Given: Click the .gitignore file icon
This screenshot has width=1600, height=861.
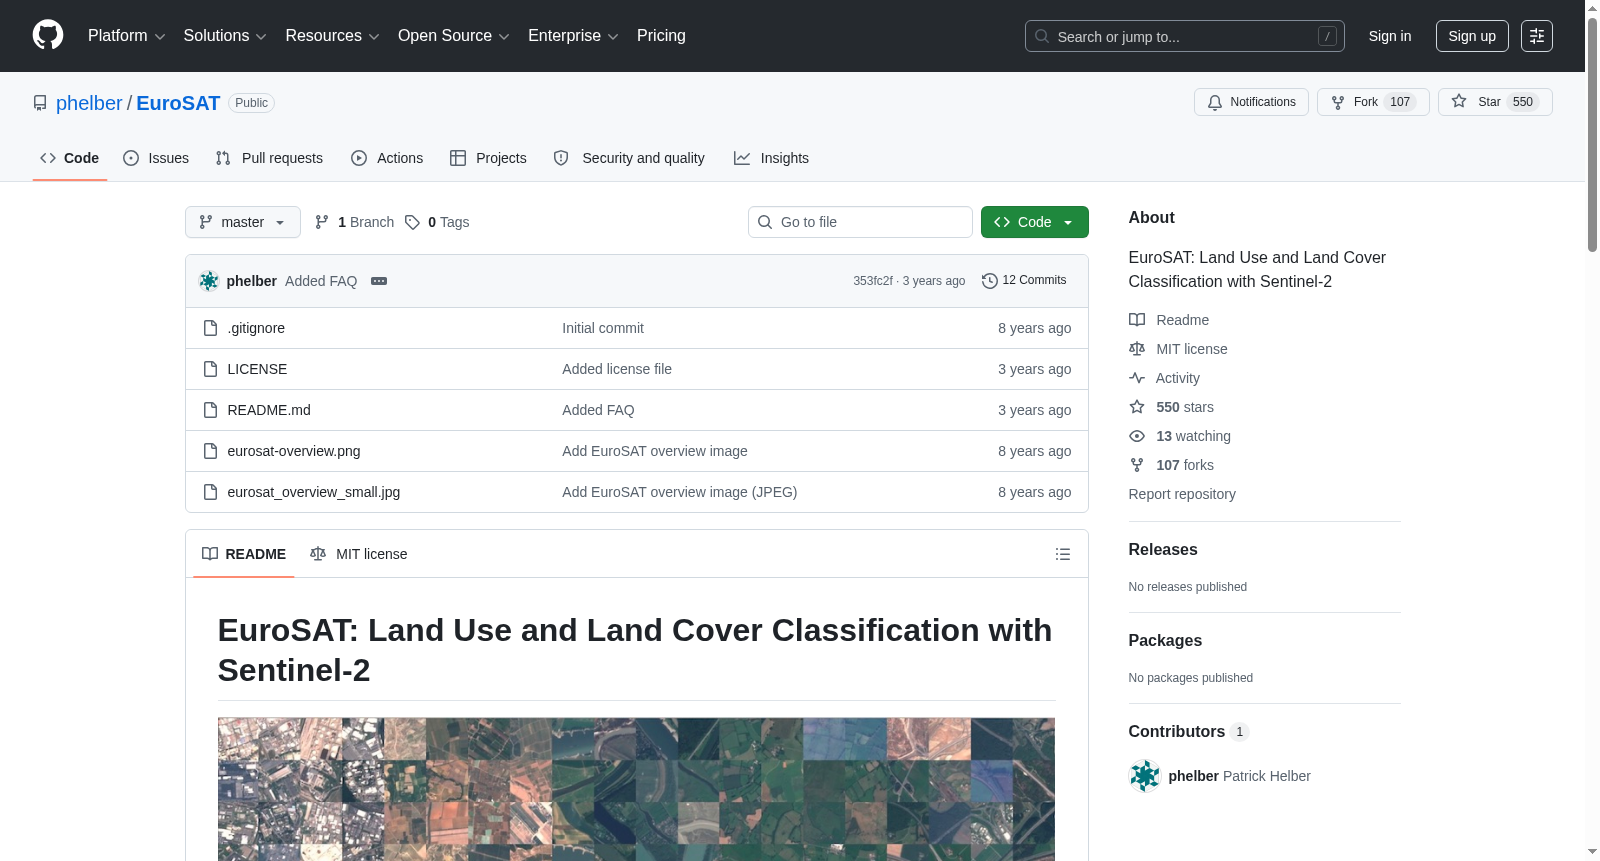Looking at the screenshot, I should click(210, 328).
